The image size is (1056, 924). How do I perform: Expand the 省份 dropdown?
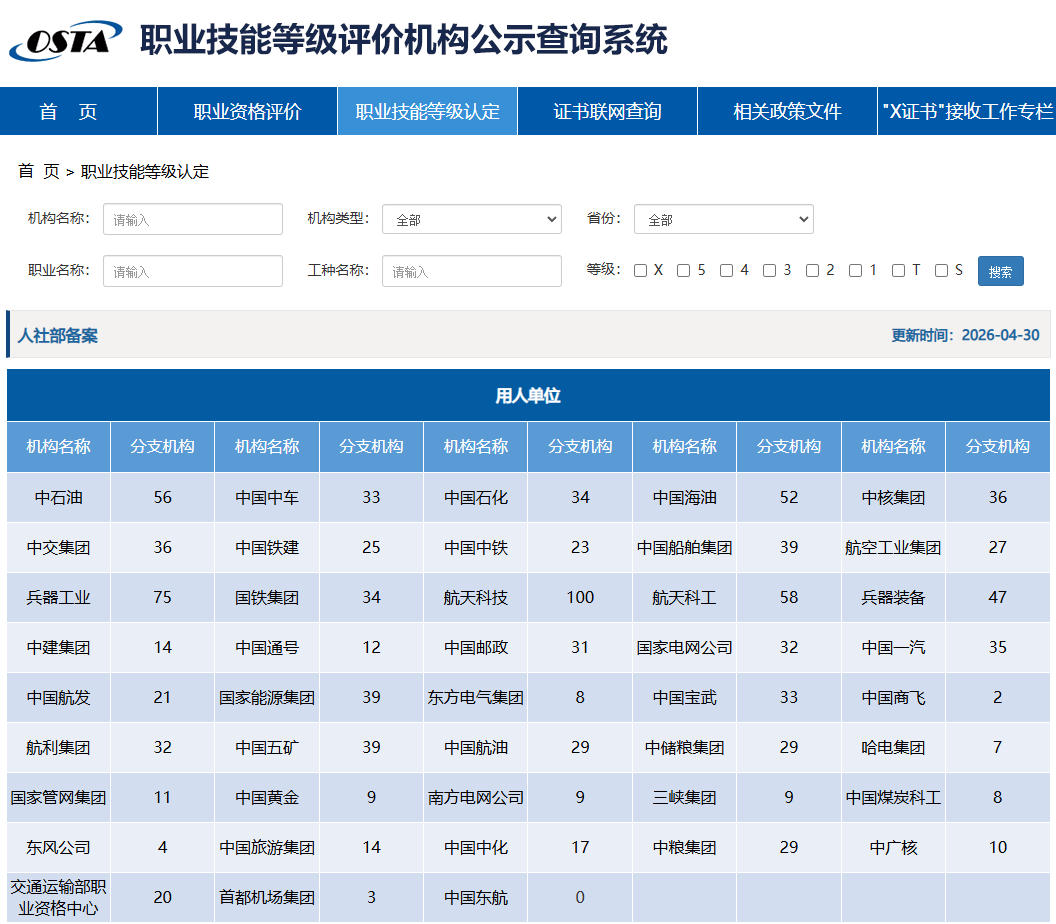click(723, 219)
